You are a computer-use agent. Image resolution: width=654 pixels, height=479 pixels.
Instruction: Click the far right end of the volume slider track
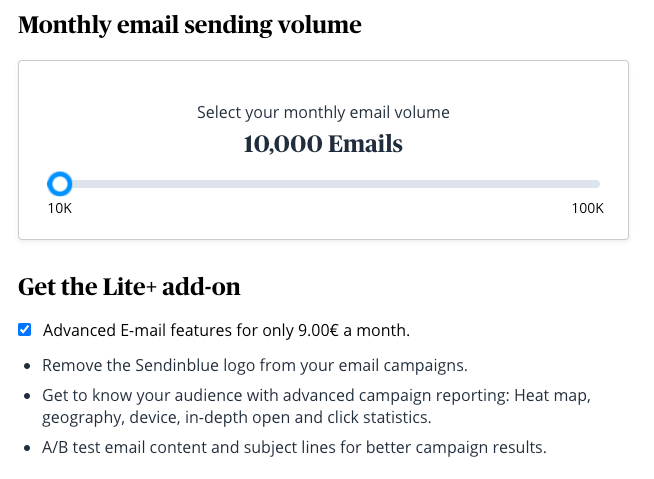pyautogui.click(x=597, y=184)
